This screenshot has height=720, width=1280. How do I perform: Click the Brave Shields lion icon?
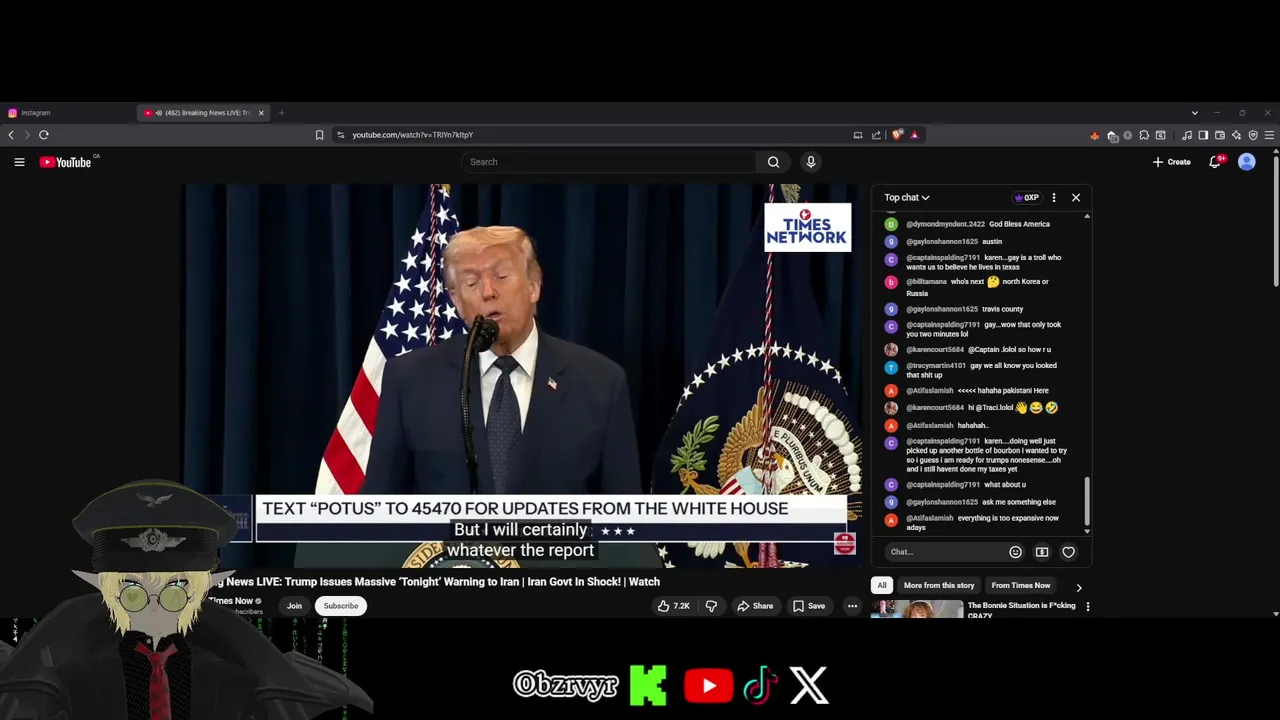(x=897, y=135)
